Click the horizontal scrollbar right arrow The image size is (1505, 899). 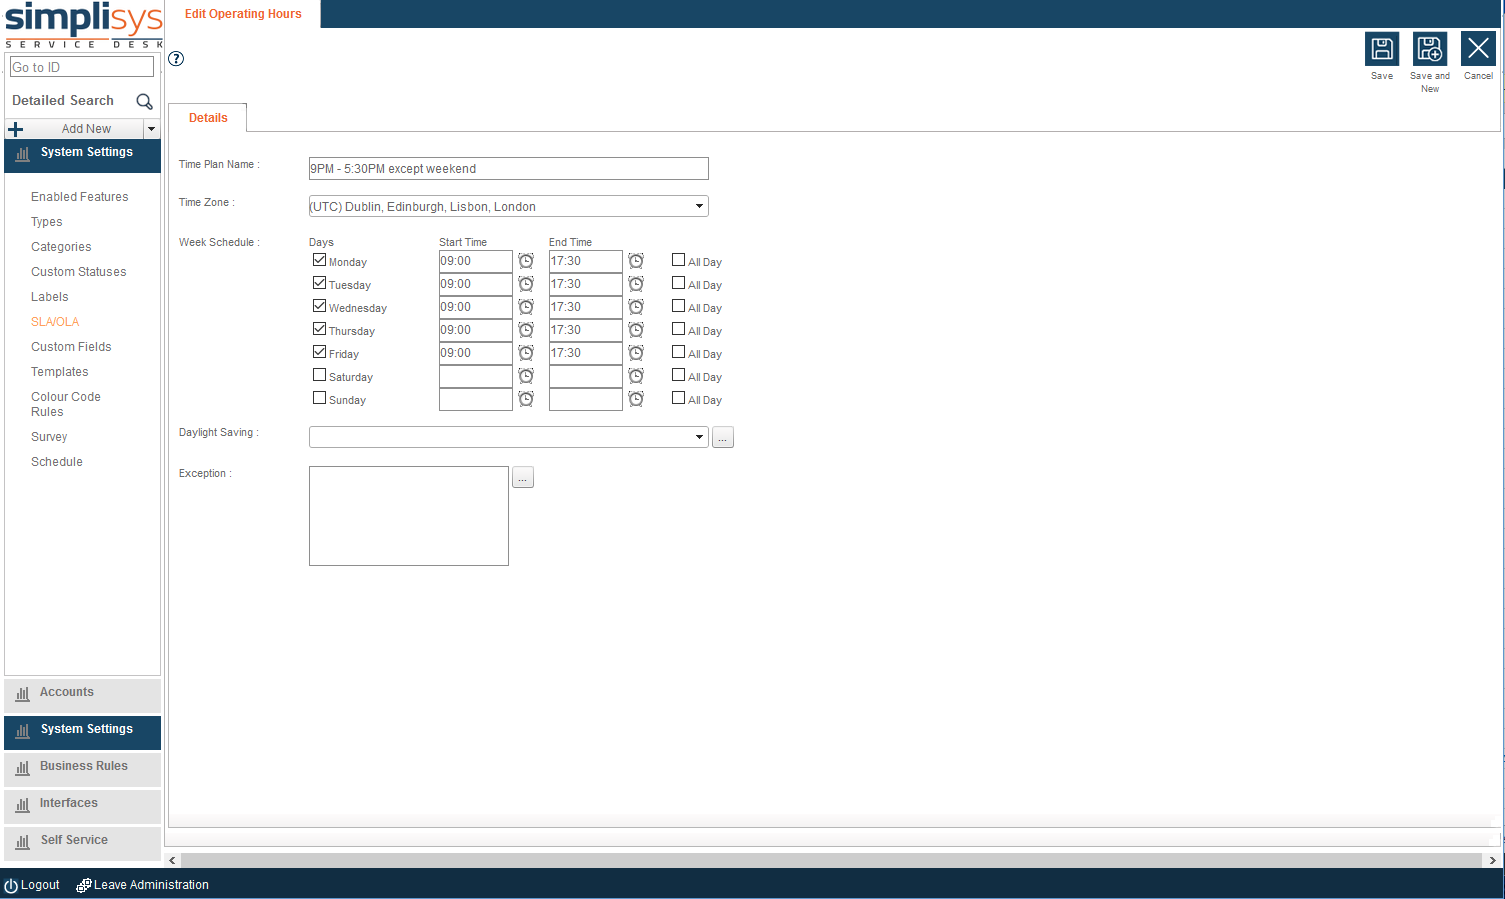(1492, 860)
